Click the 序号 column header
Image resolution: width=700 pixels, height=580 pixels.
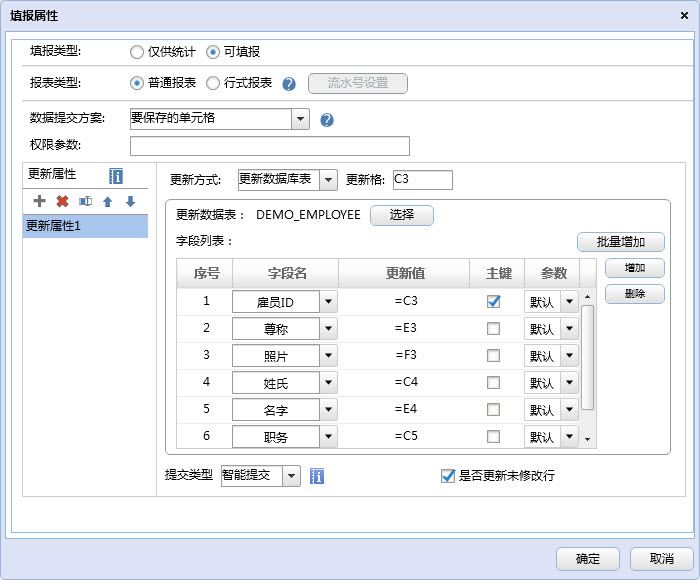coord(205,273)
